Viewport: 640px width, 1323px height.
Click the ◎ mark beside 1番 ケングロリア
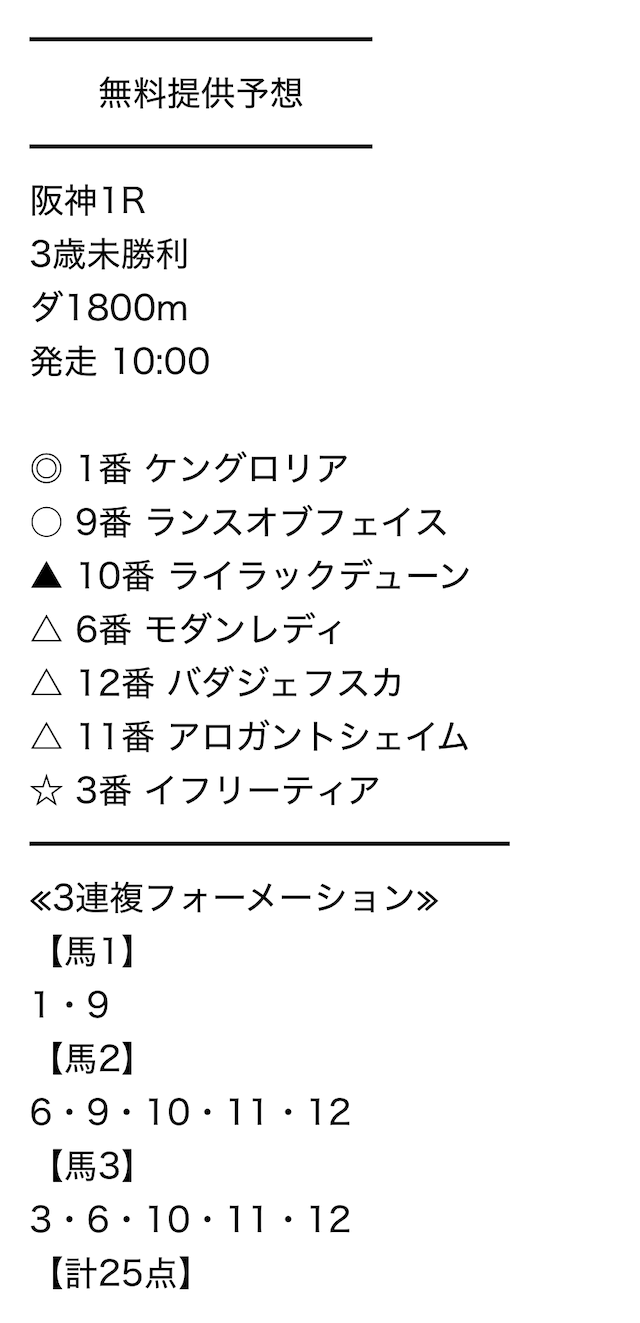click(47, 468)
